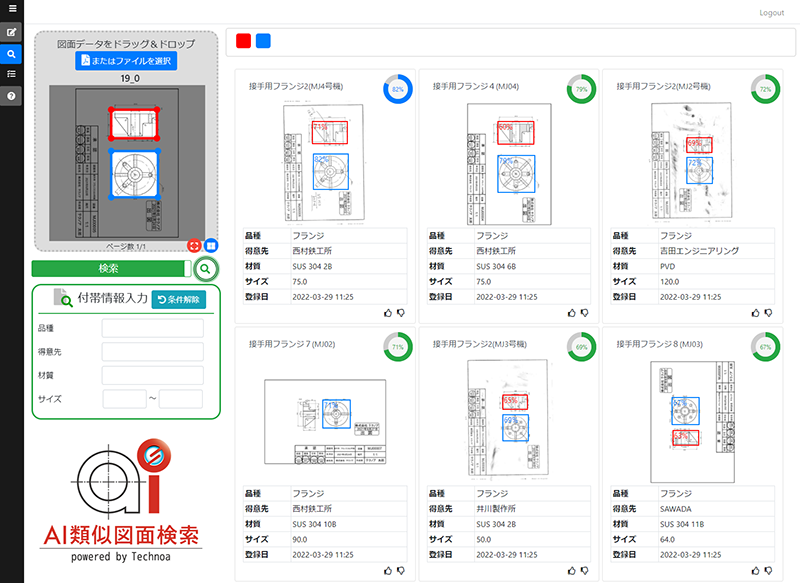Click the title 接手用フランジ2(MJ4号機)
The width and height of the screenshot is (800, 583).
296,87
